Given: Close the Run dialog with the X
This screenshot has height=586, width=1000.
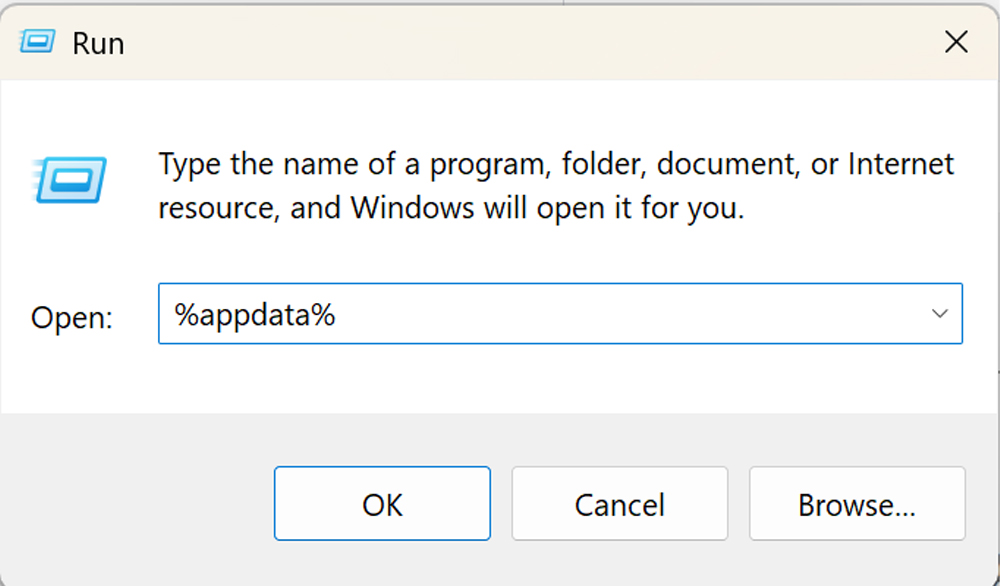Looking at the screenshot, I should (956, 42).
